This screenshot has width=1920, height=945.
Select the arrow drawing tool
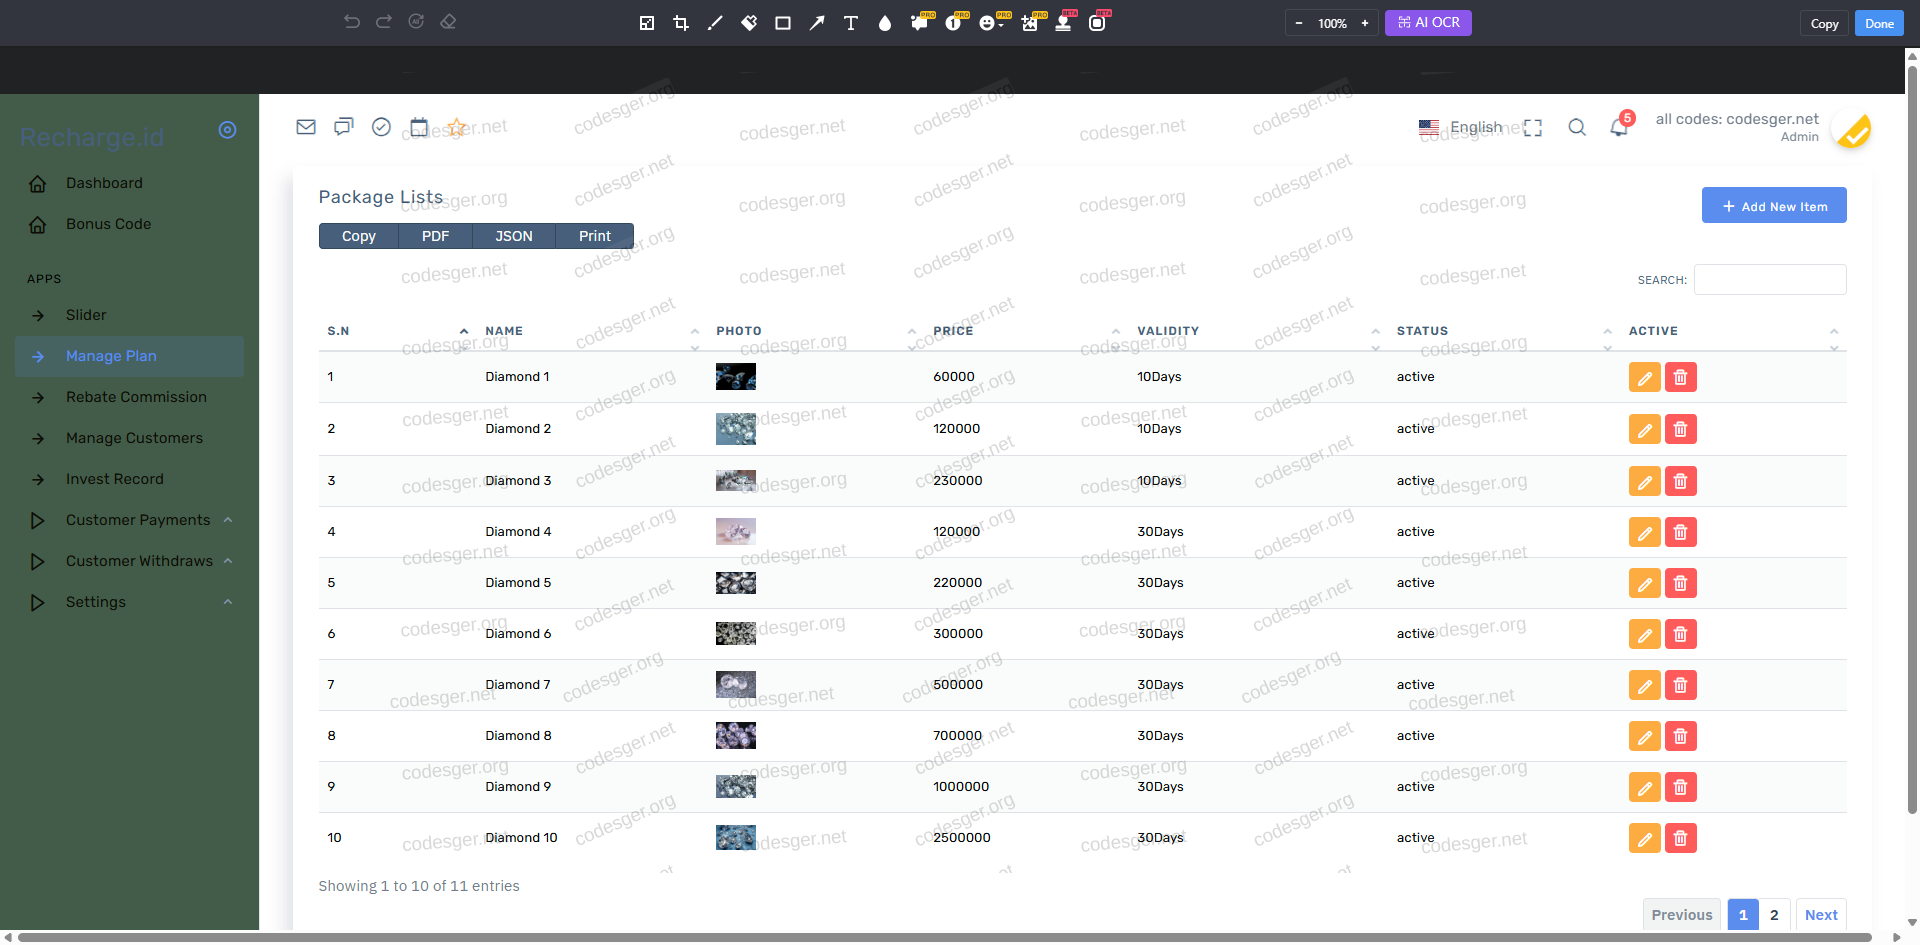pyautogui.click(x=817, y=23)
